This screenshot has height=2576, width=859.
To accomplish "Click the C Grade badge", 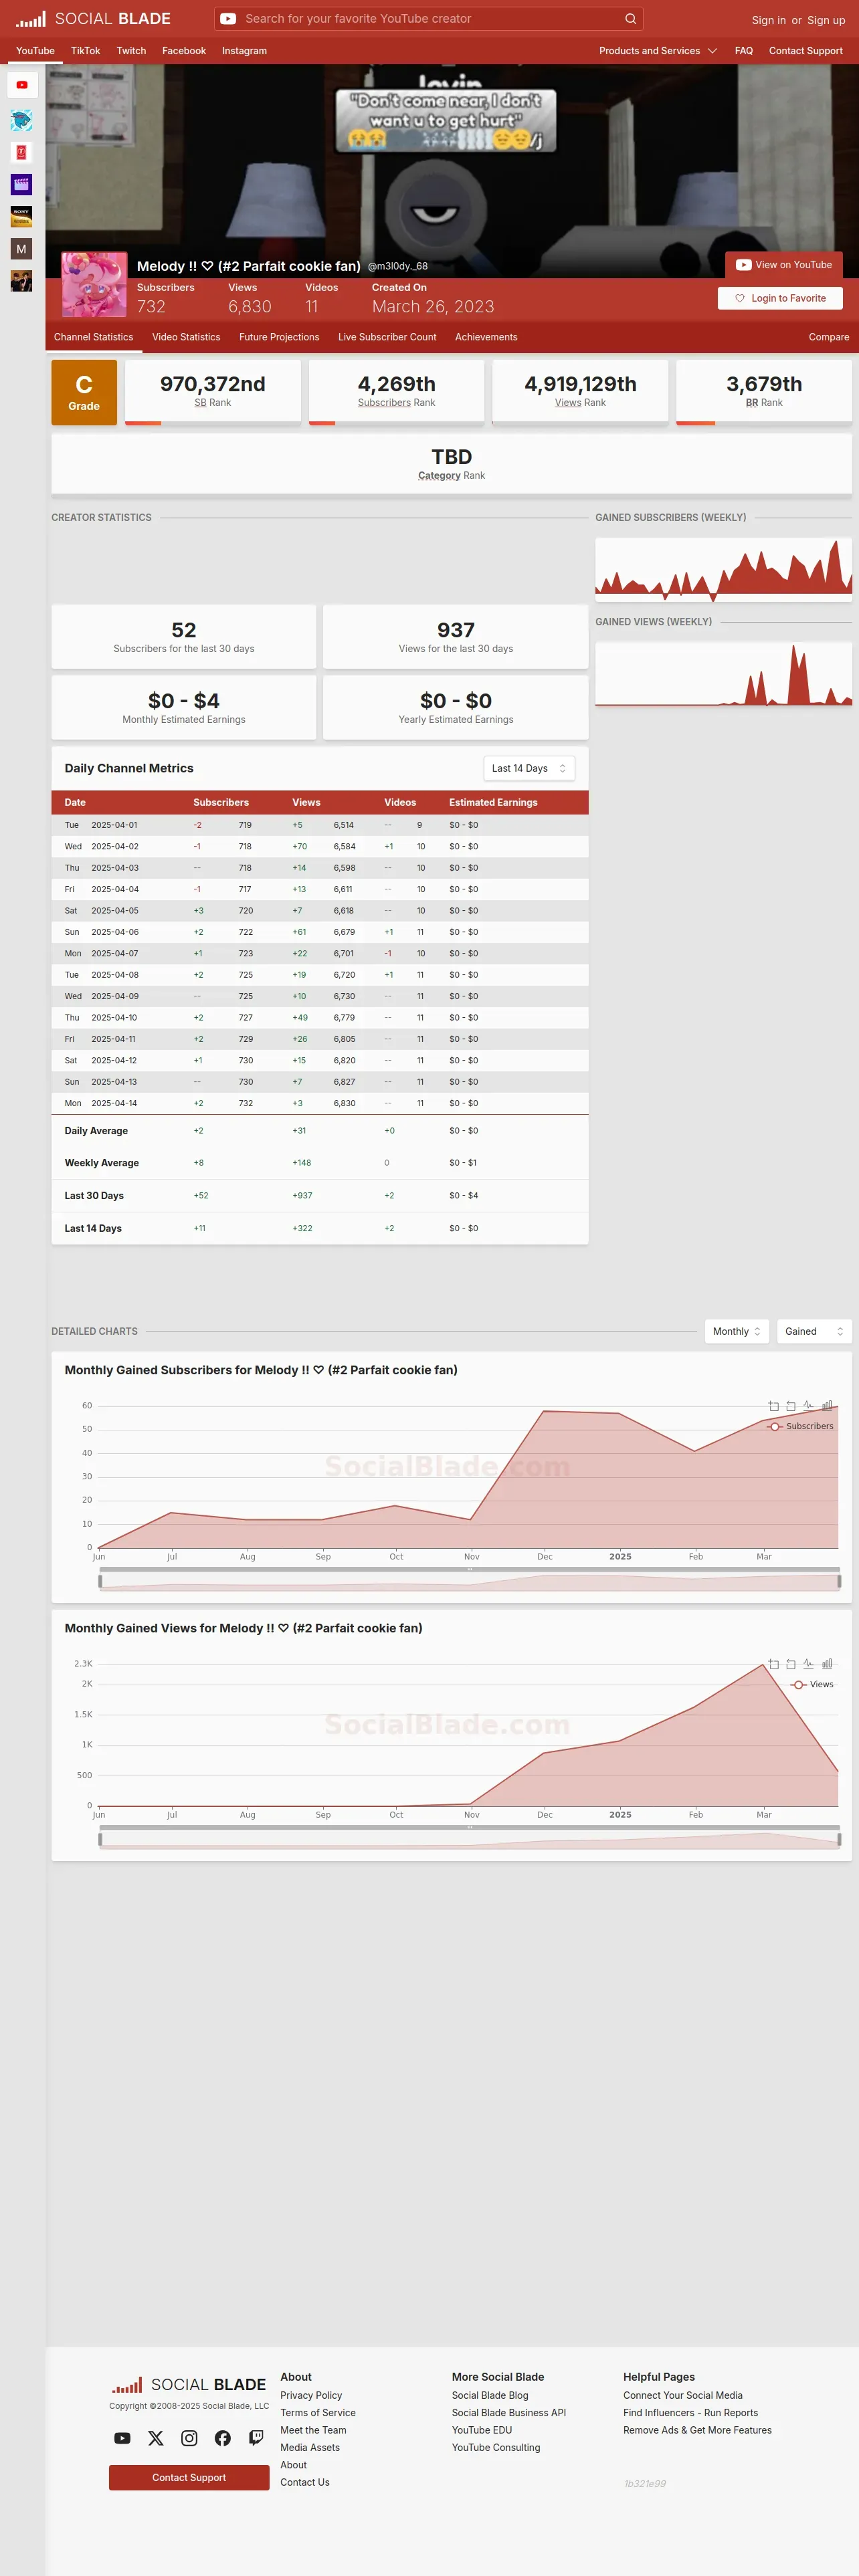I will click(x=84, y=392).
